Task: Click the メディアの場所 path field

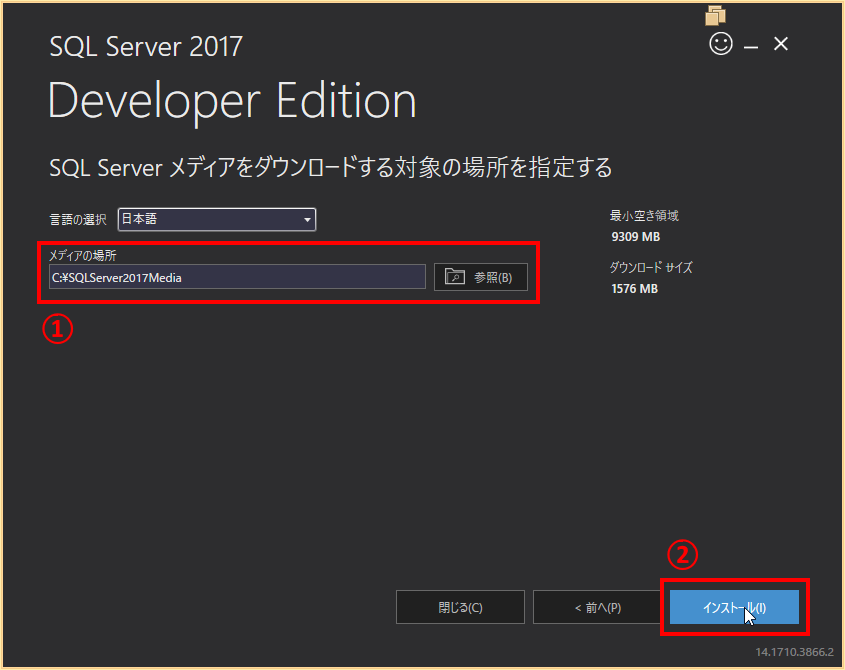Action: [237, 277]
